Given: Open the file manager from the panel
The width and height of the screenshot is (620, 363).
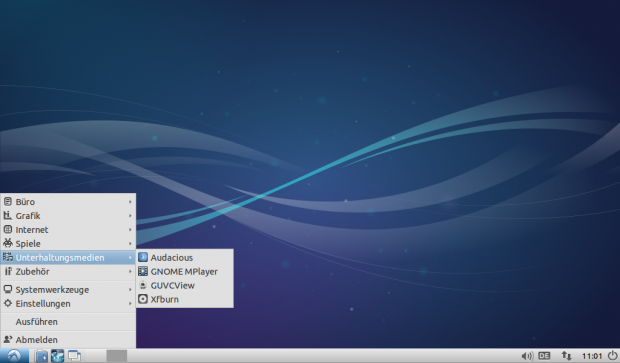Looking at the screenshot, I should point(41,356).
